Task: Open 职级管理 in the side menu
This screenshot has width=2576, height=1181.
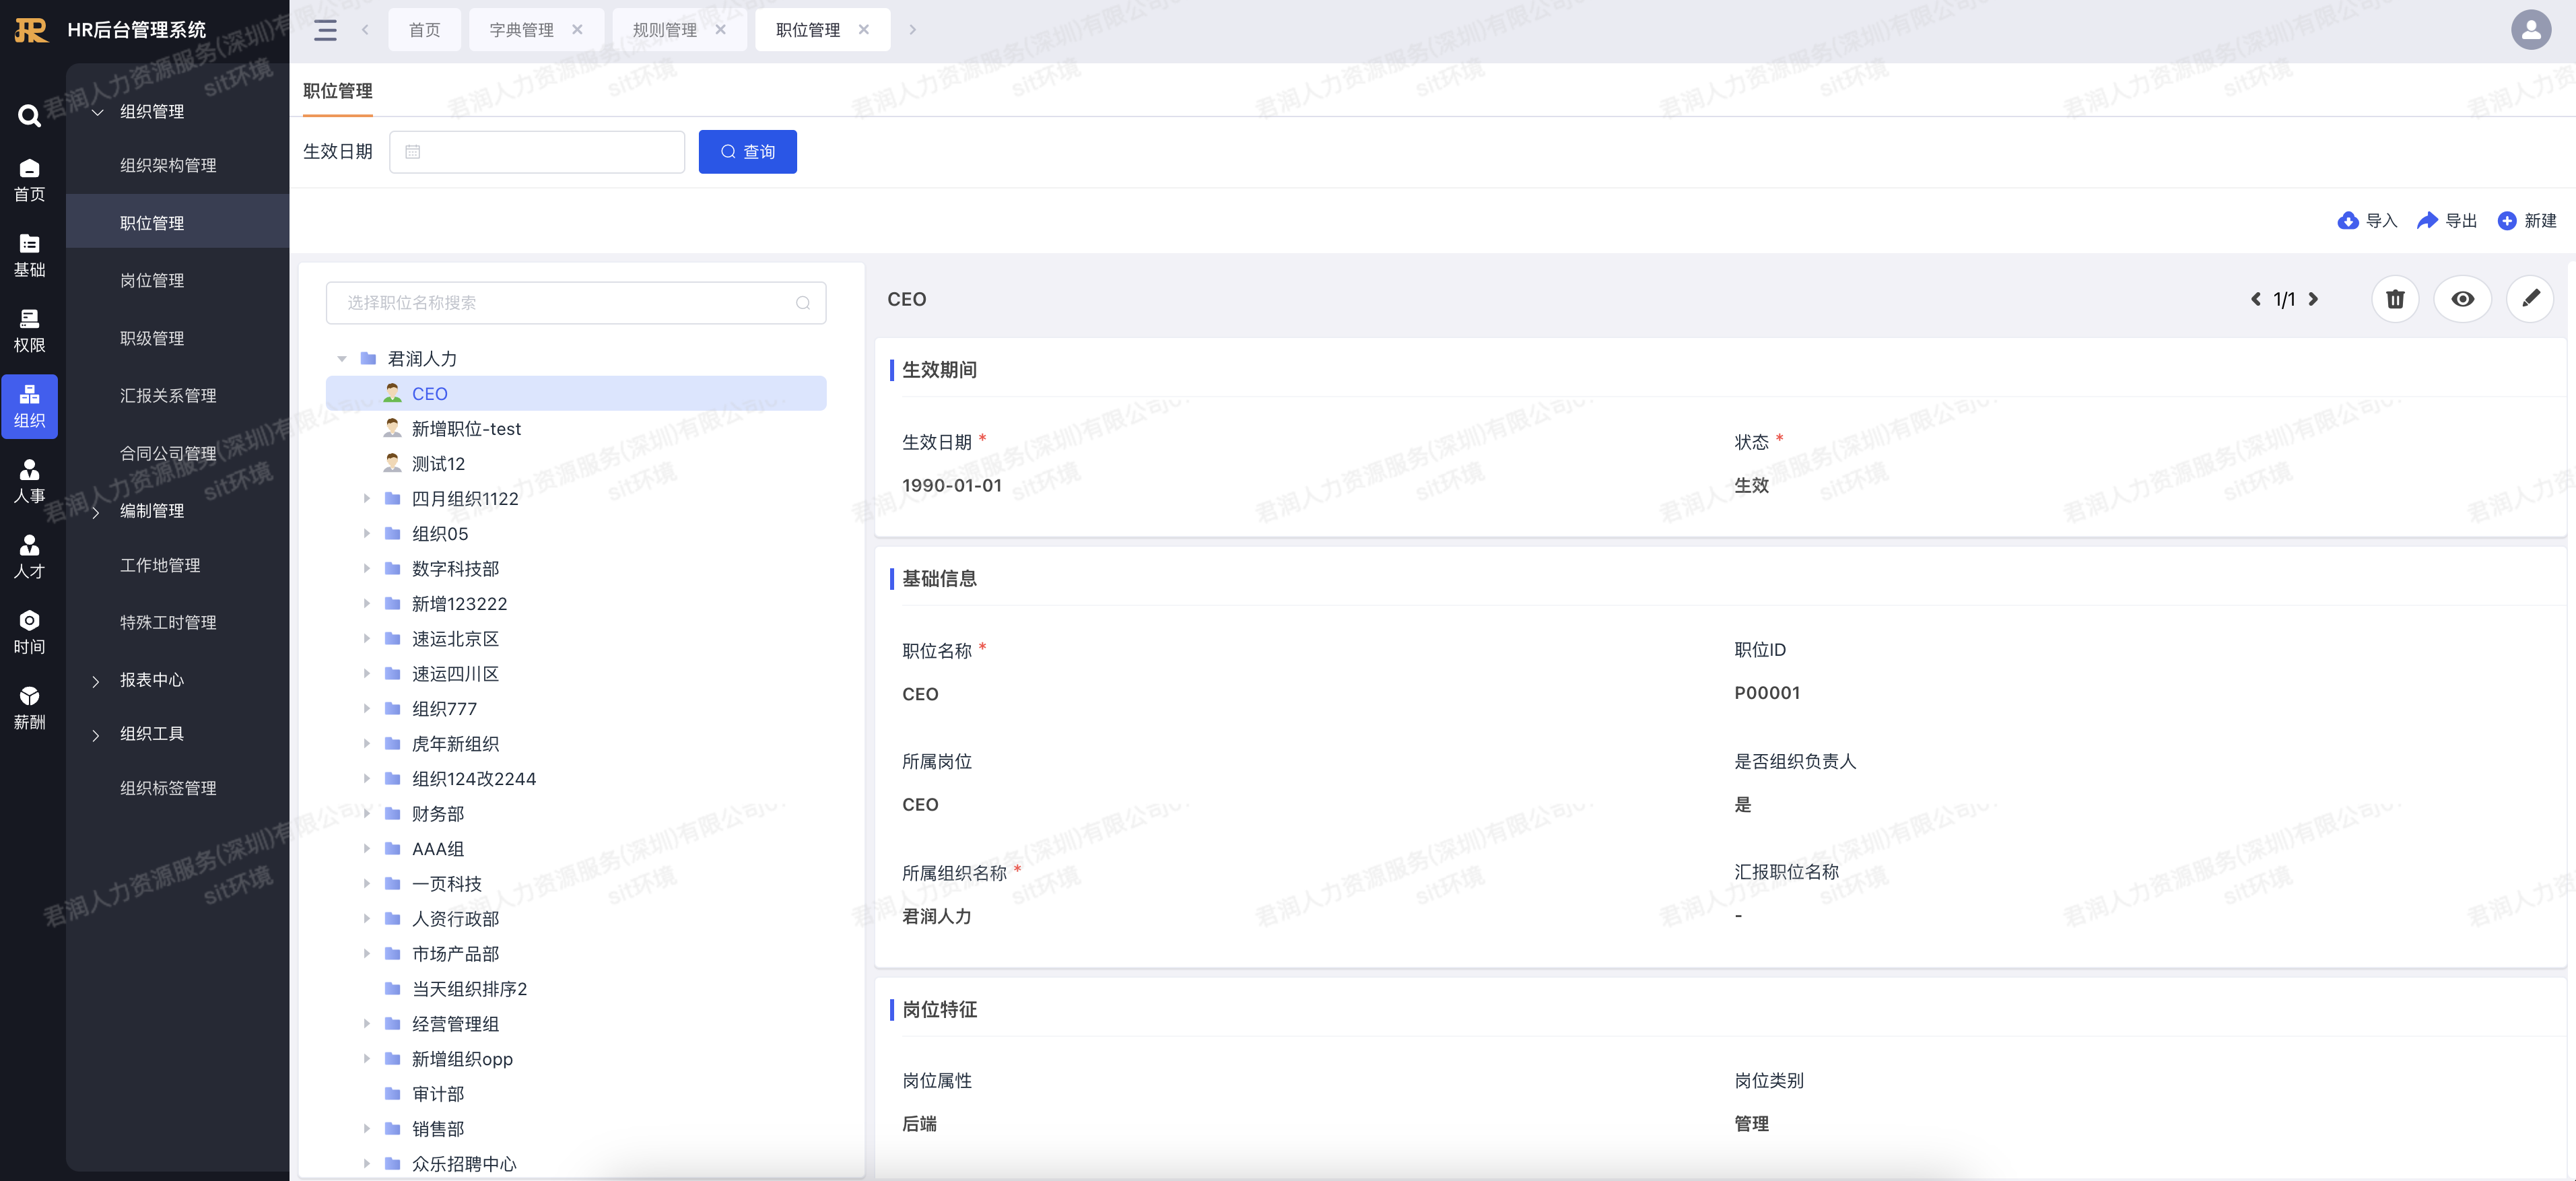Action: point(152,338)
